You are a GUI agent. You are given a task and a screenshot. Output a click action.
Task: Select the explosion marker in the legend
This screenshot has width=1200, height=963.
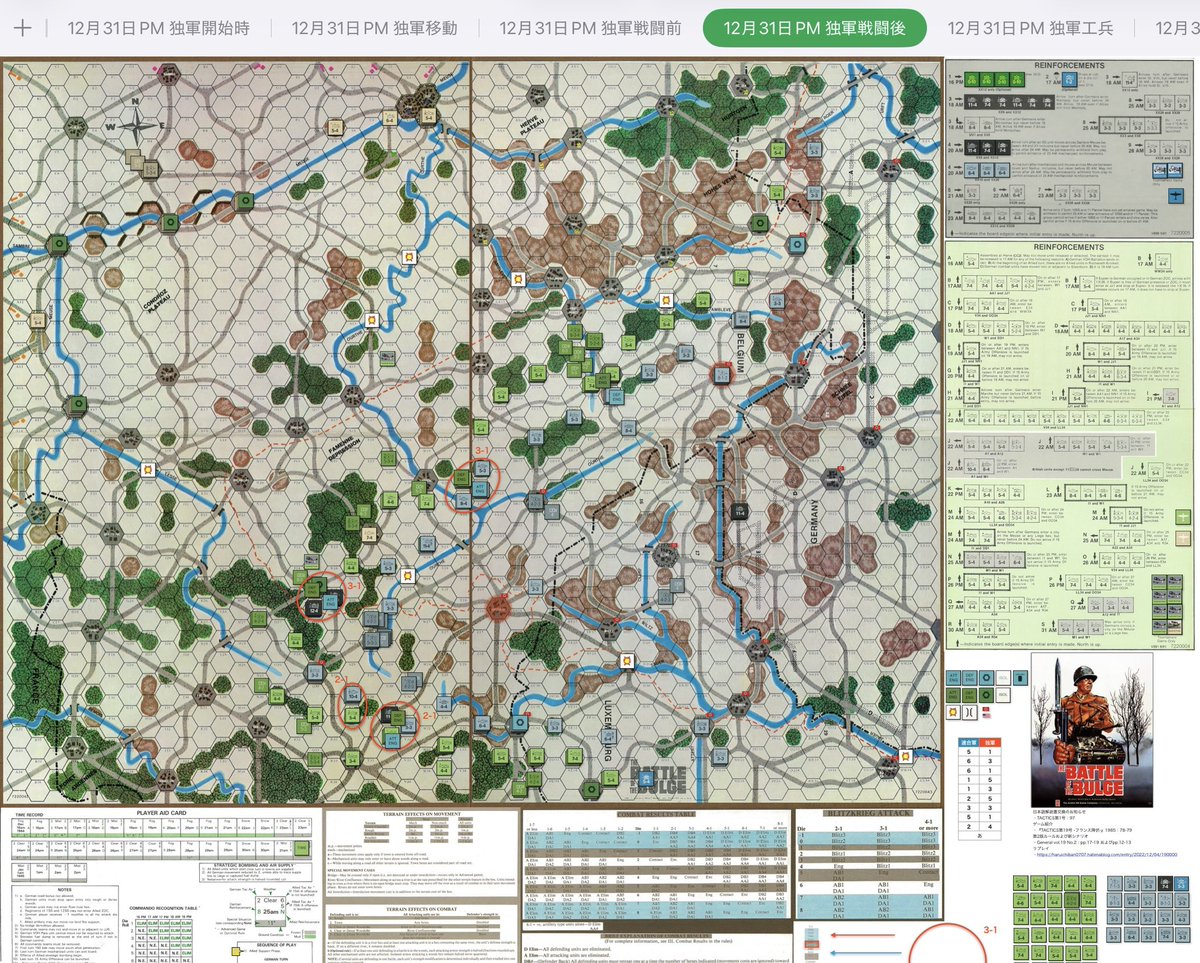click(953, 712)
